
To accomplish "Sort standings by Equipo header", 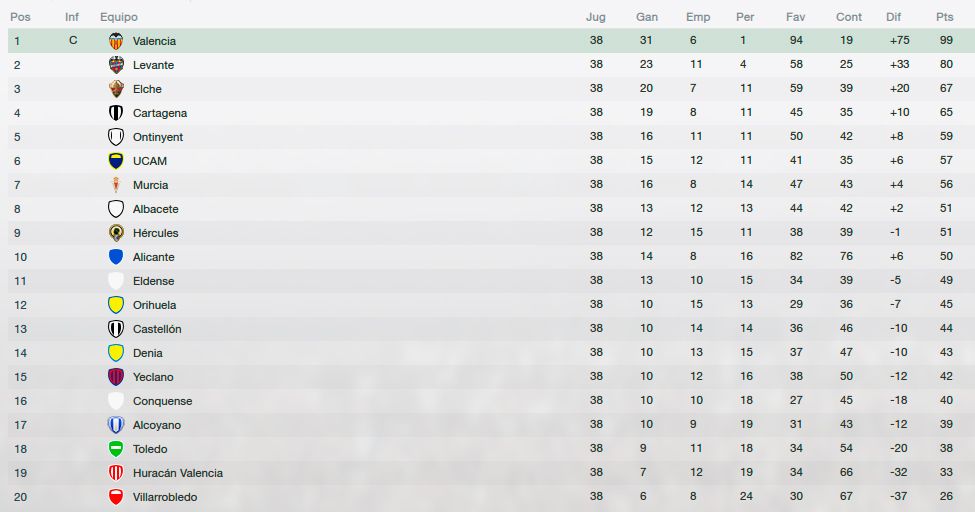I will (119, 17).
